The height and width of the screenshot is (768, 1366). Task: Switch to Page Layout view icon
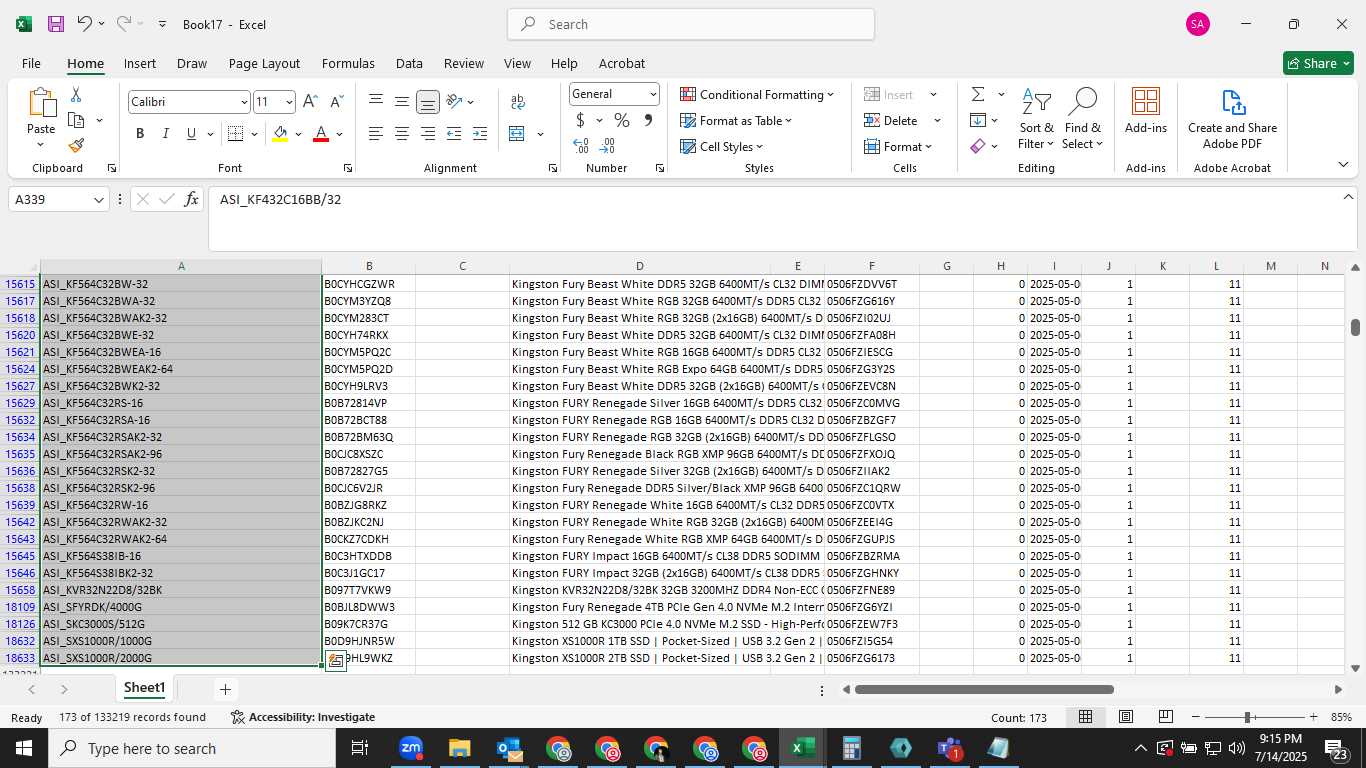point(1126,717)
